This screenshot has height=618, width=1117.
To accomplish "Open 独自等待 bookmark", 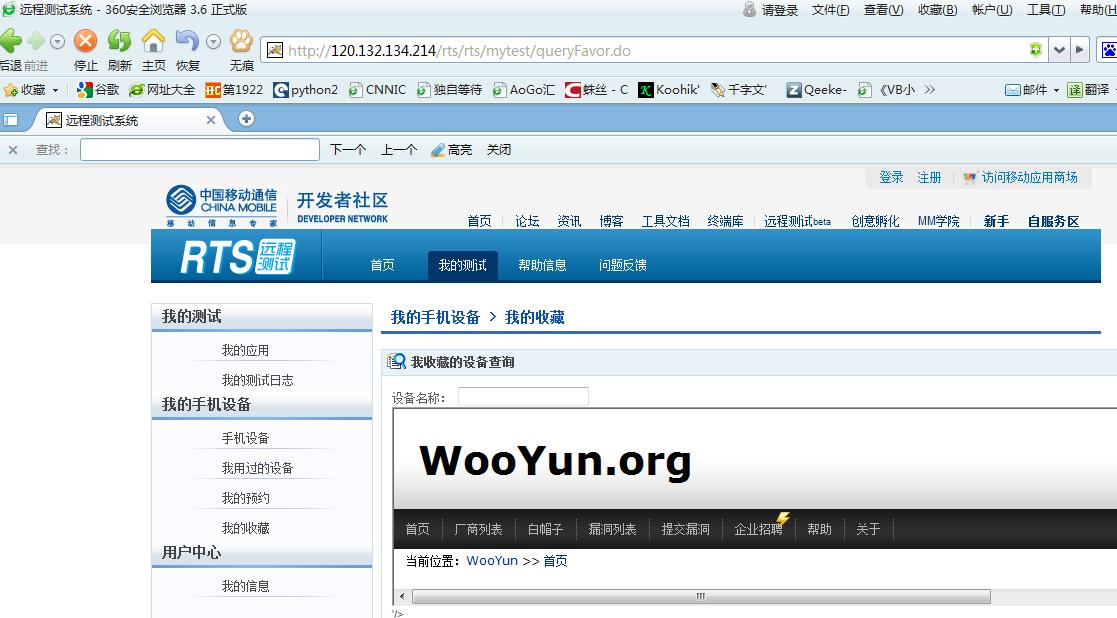I will [x=450, y=90].
